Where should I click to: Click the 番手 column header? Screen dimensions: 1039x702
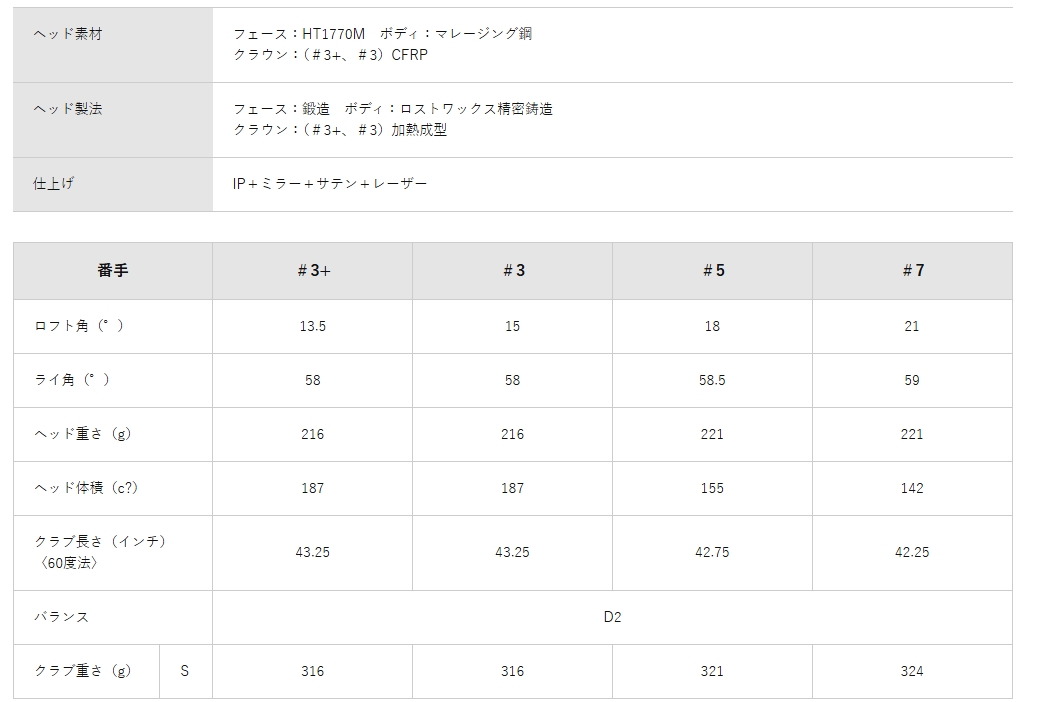(x=113, y=270)
